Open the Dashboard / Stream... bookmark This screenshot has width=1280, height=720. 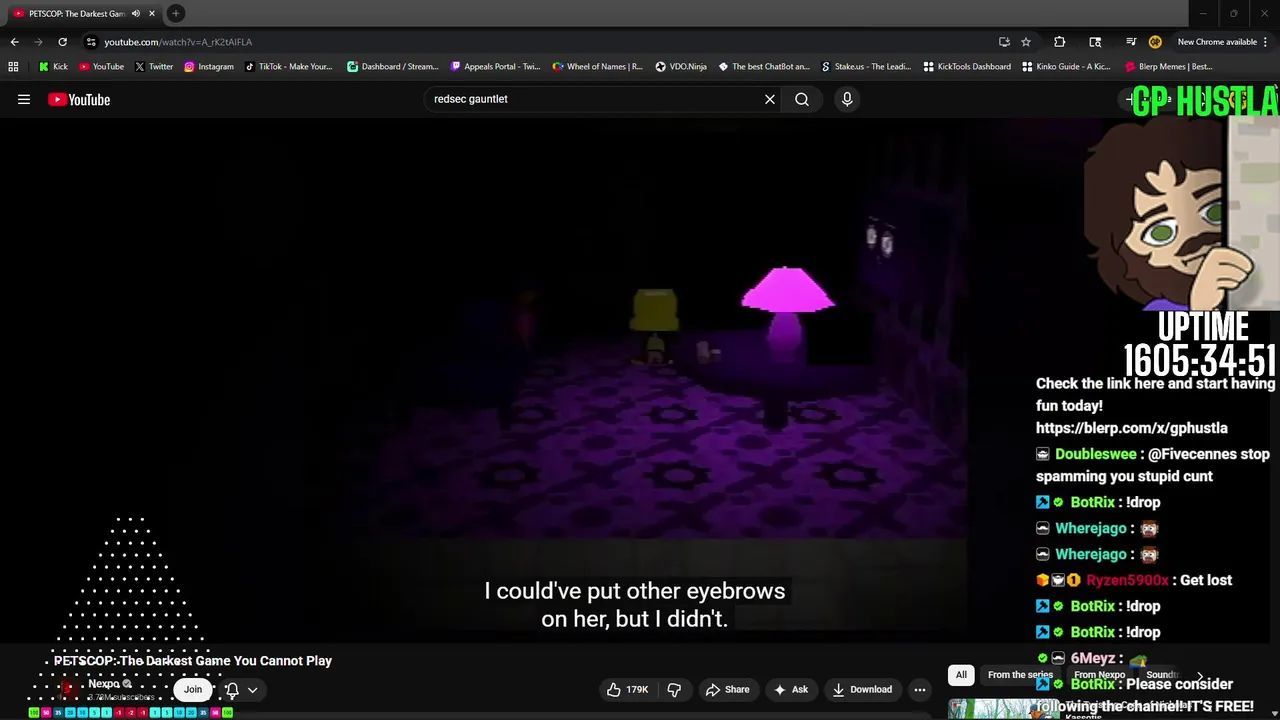[x=392, y=67]
